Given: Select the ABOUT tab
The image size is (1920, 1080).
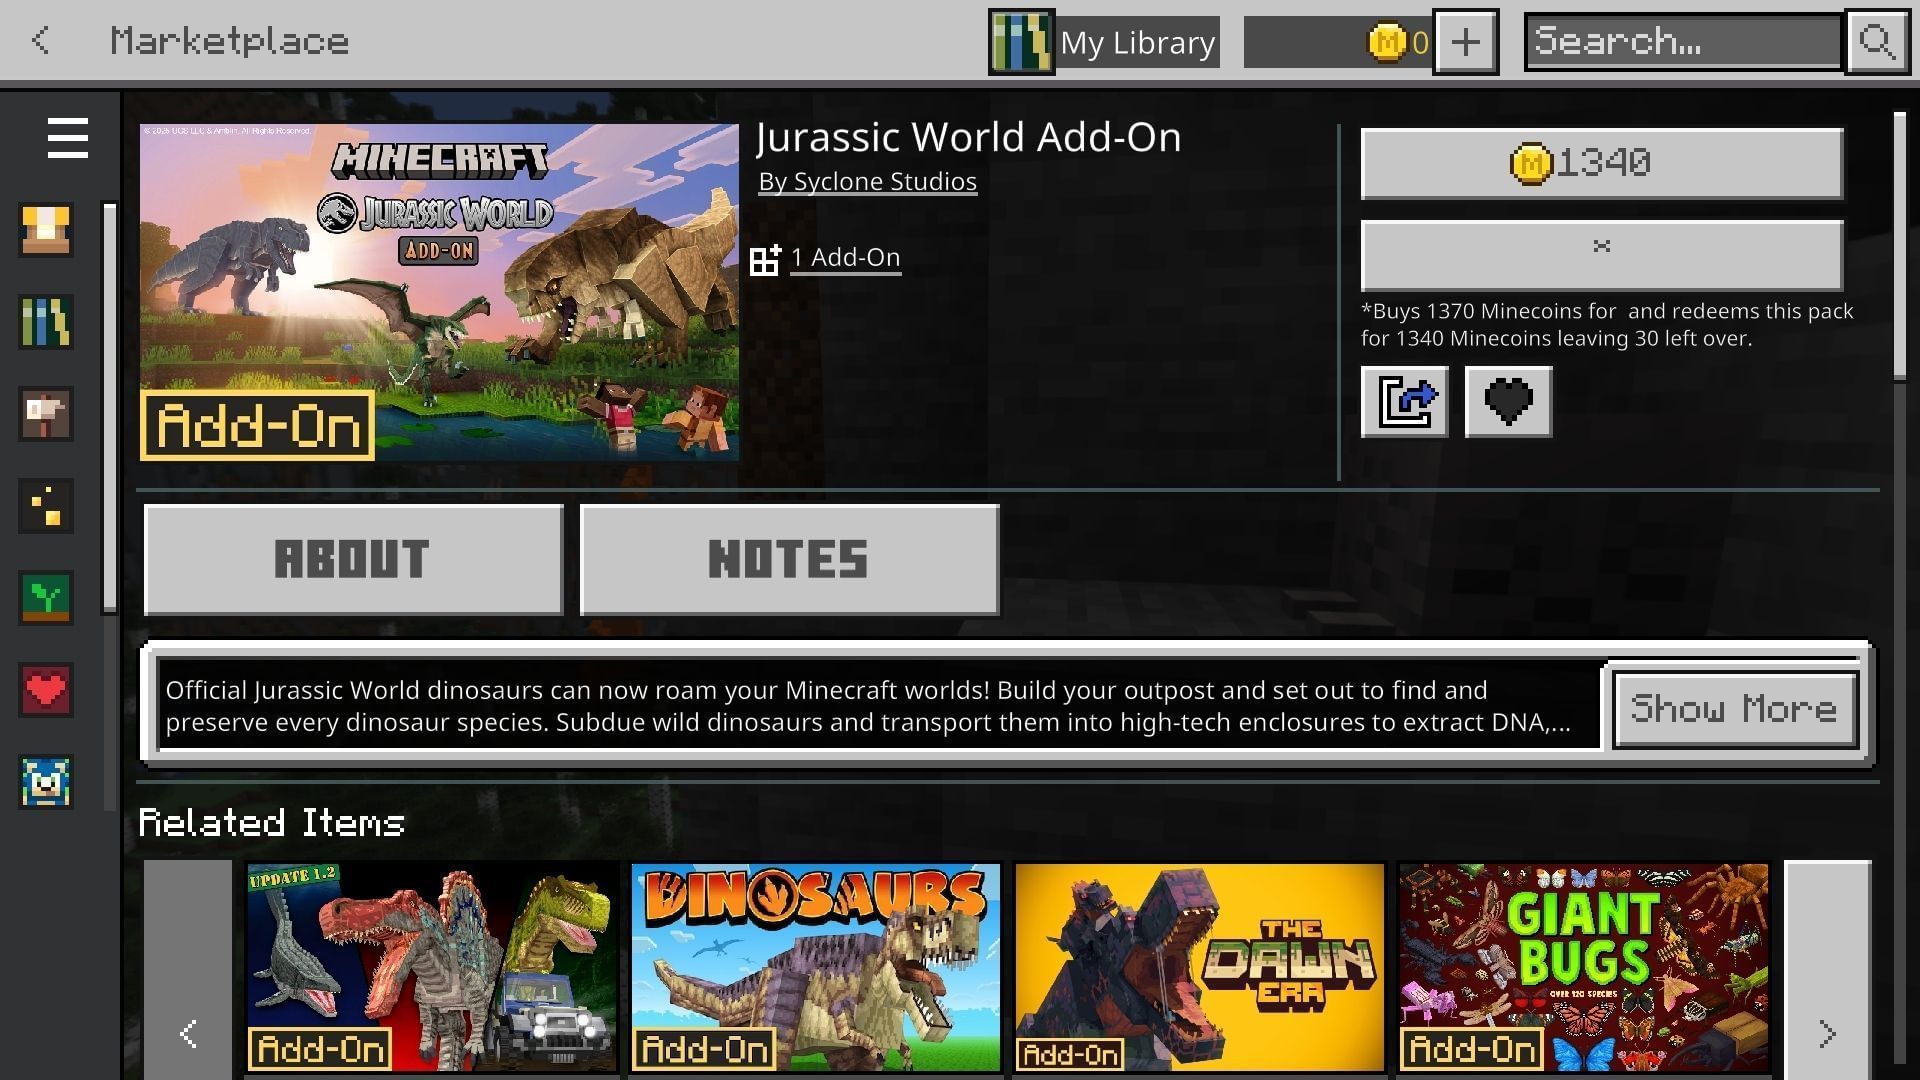Looking at the screenshot, I should pos(353,559).
